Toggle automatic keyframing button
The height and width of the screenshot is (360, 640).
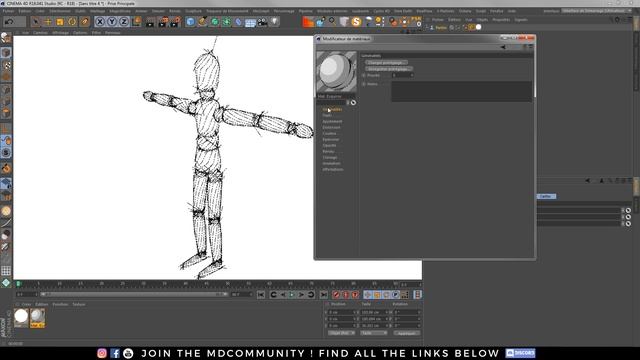[x=345, y=295]
